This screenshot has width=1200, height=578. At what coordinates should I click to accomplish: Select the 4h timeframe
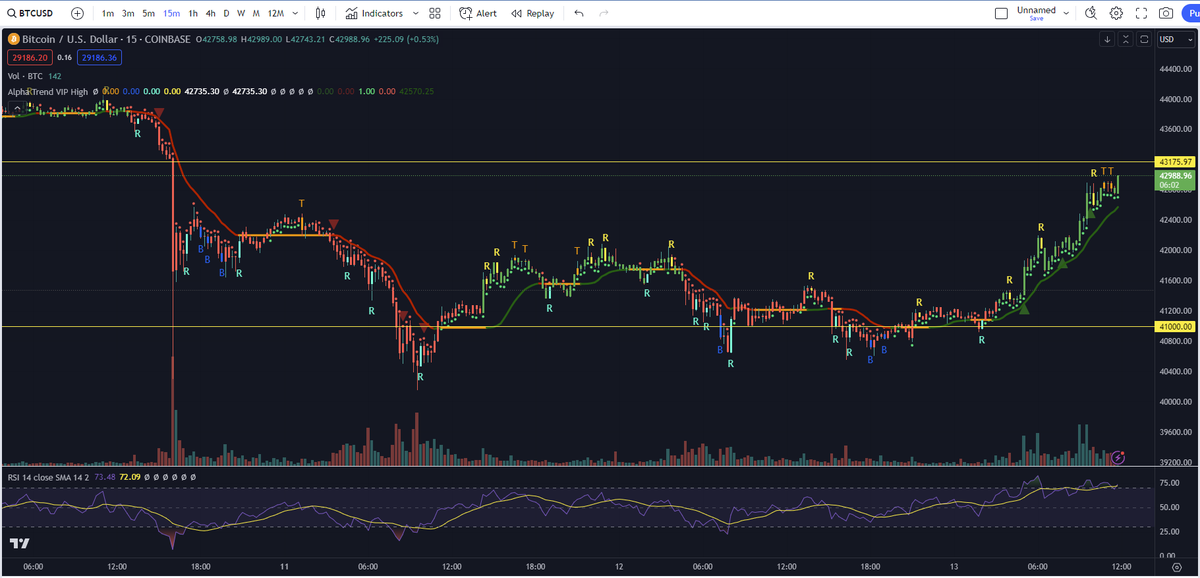[210, 13]
